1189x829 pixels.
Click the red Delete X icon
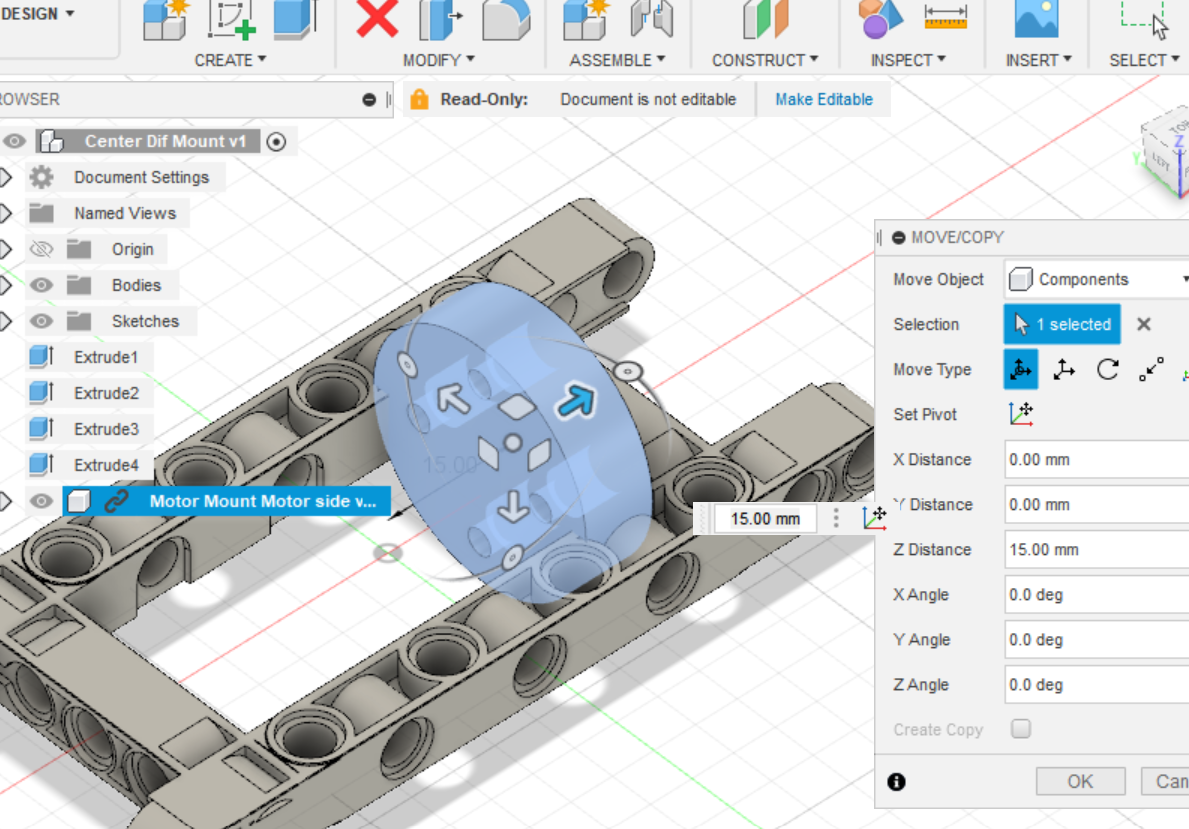tap(377, 19)
